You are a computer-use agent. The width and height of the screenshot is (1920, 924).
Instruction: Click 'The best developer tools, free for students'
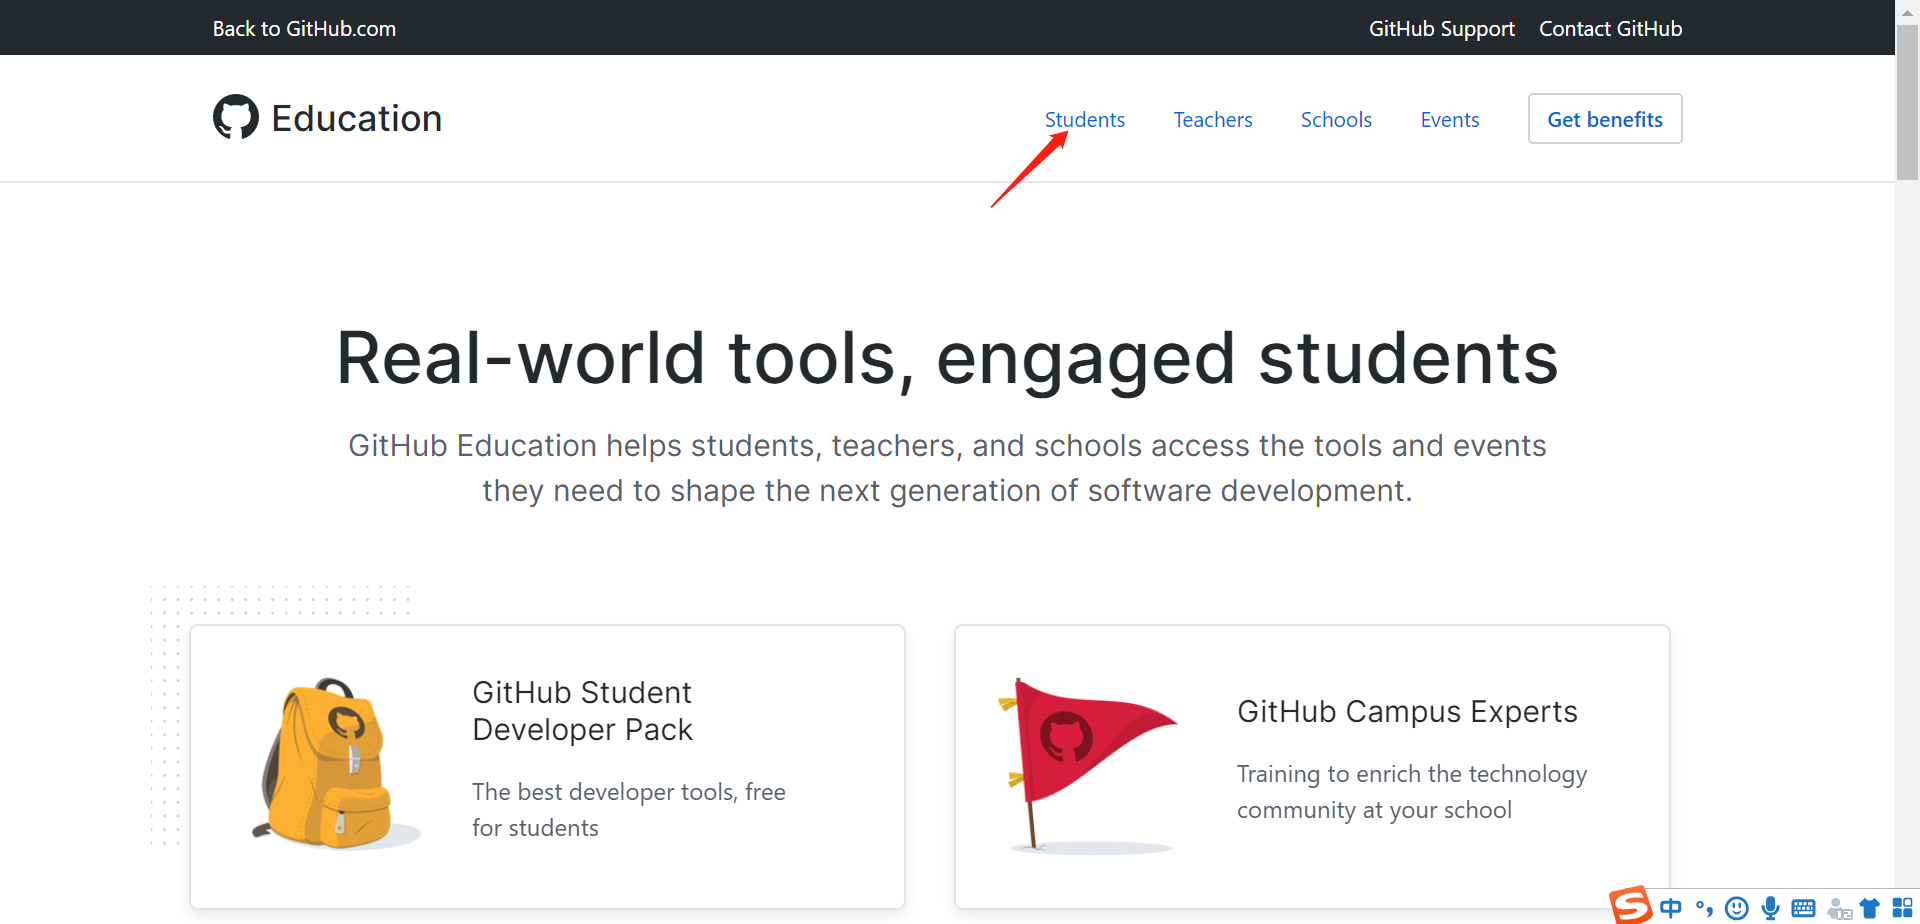tap(629, 810)
